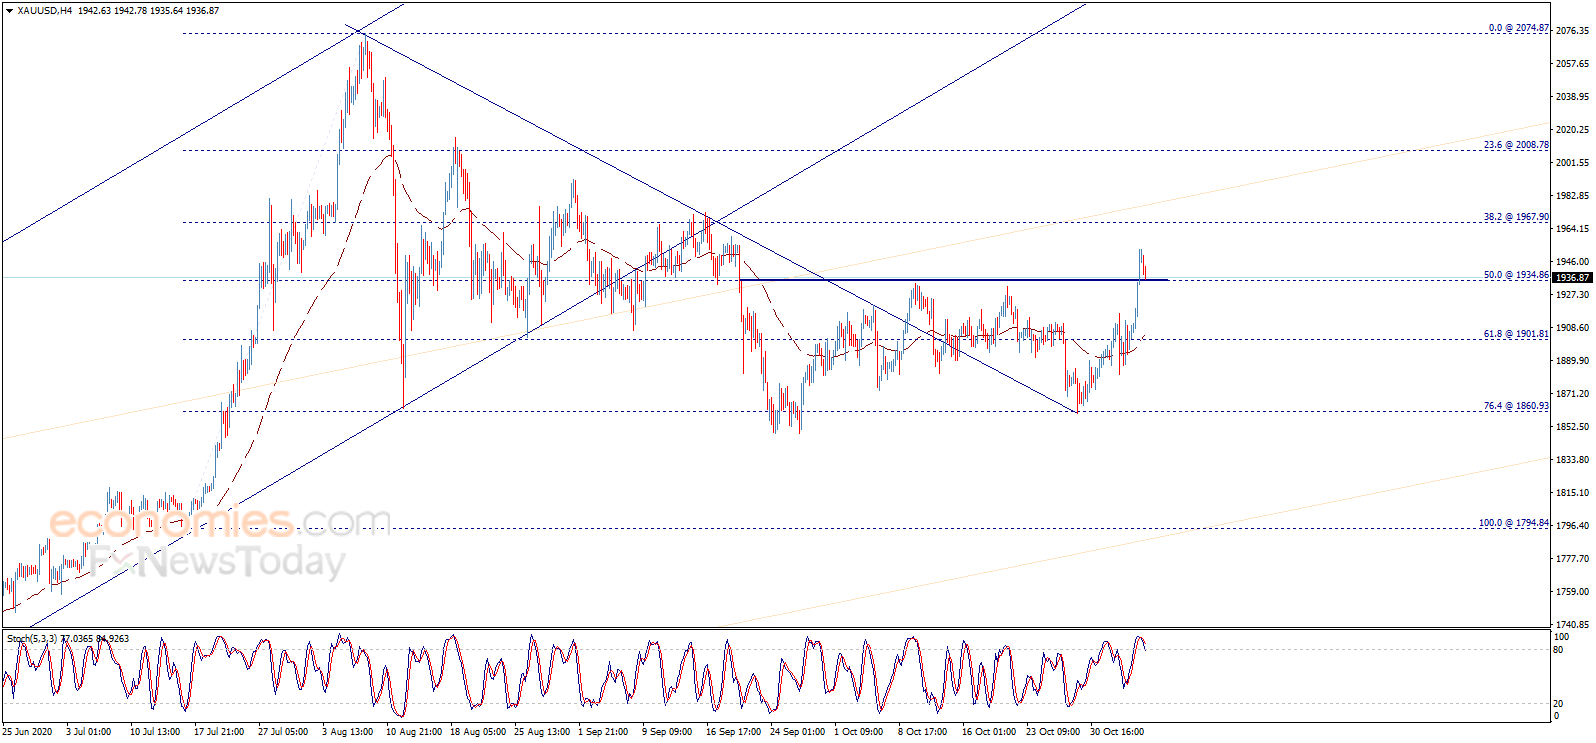Select price axis value 1908.60
This screenshot has width=1596, height=743.
pyautogui.click(x=1572, y=328)
